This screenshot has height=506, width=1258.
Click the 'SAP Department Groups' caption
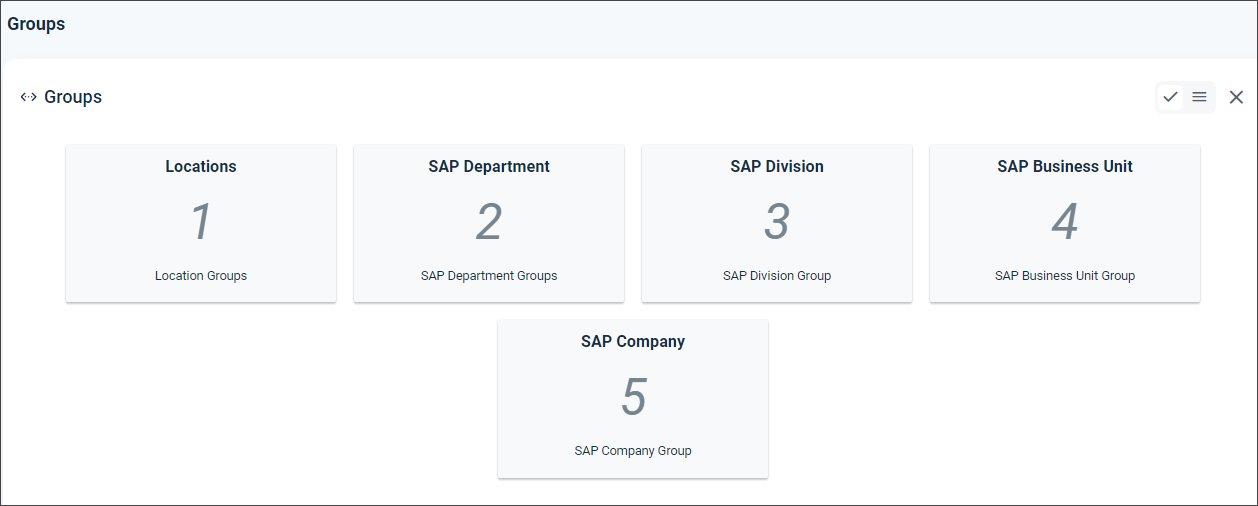point(489,276)
